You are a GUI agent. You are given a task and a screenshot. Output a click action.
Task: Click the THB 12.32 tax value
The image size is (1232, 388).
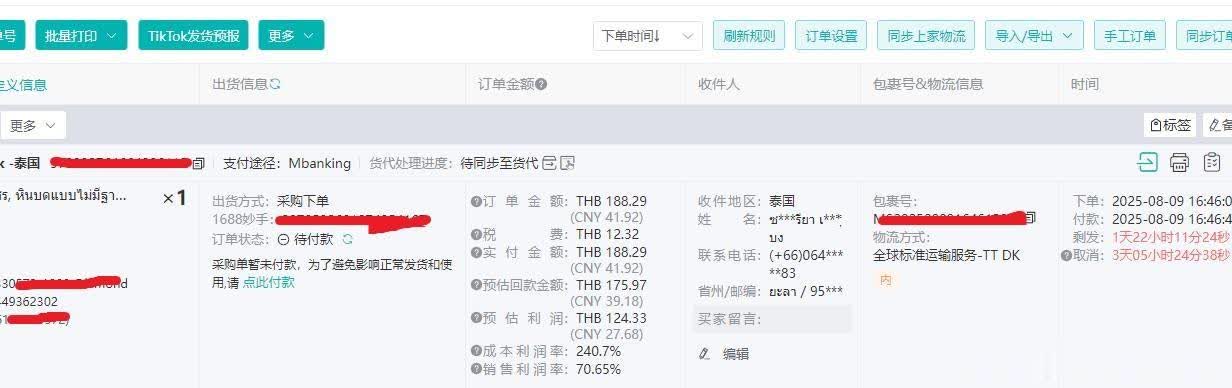point(607,234)
